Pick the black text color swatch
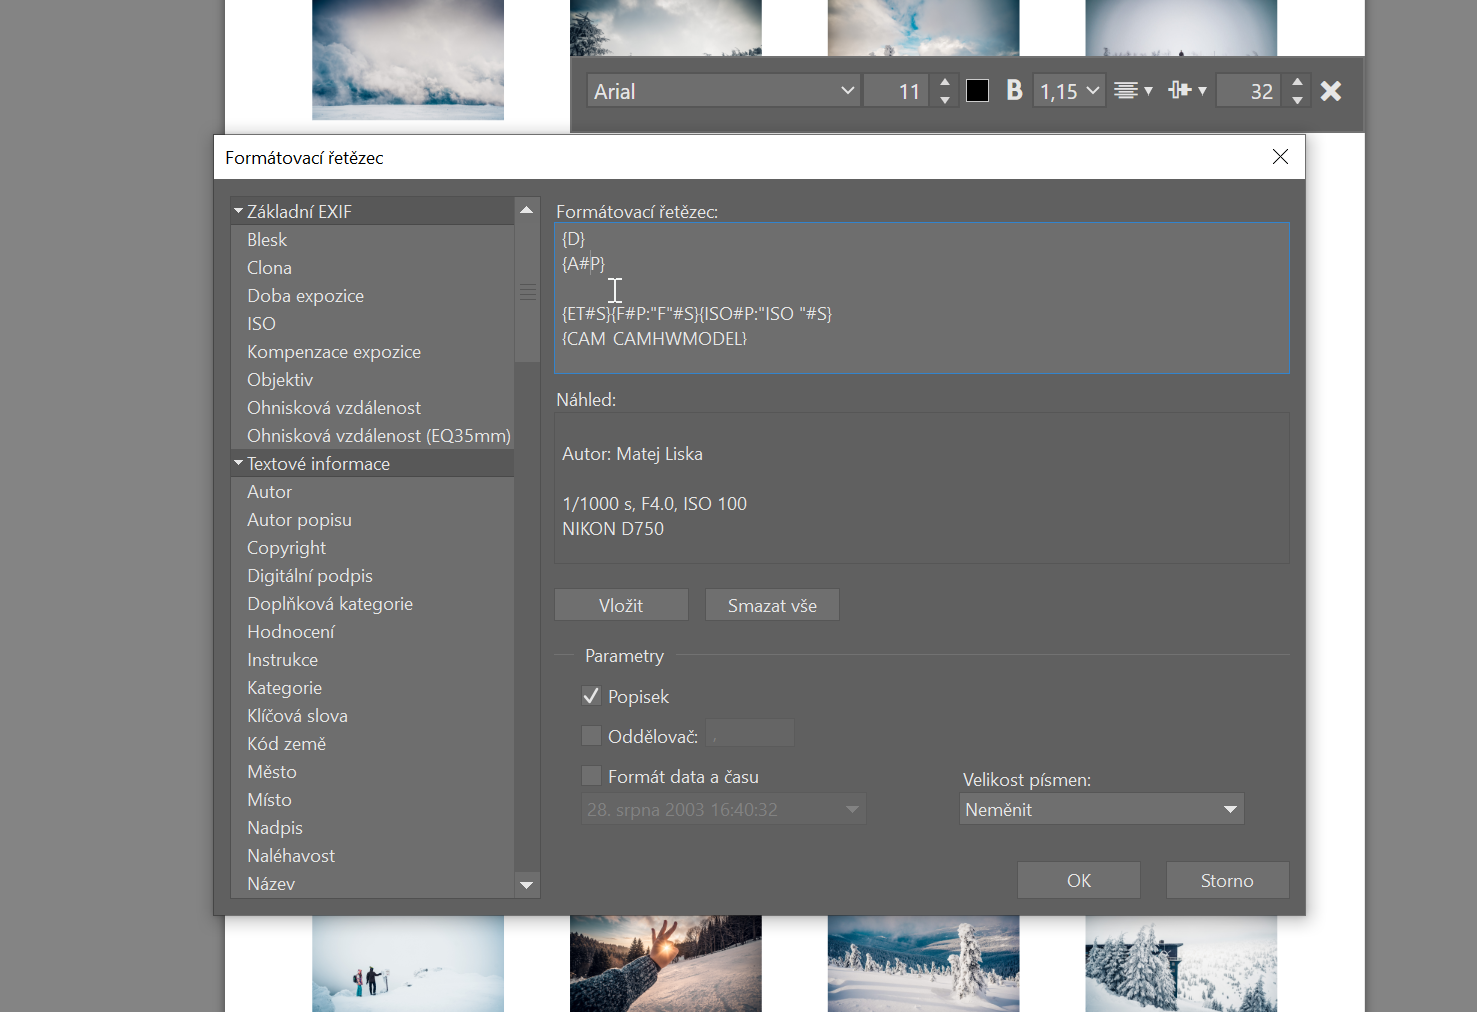The width and height of the screenshot is (1477, 1012). 977,91
